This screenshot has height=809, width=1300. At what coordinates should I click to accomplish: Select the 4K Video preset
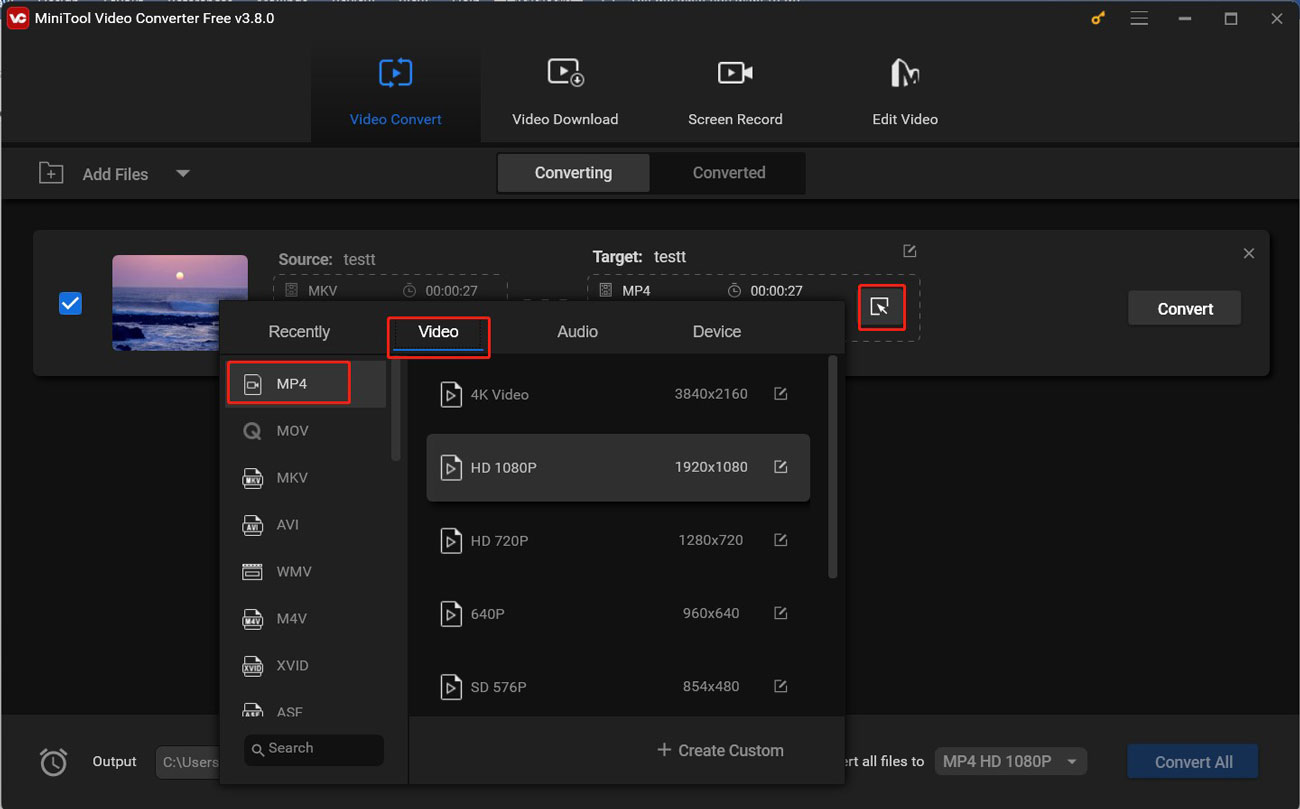click(x=618, y=394)
